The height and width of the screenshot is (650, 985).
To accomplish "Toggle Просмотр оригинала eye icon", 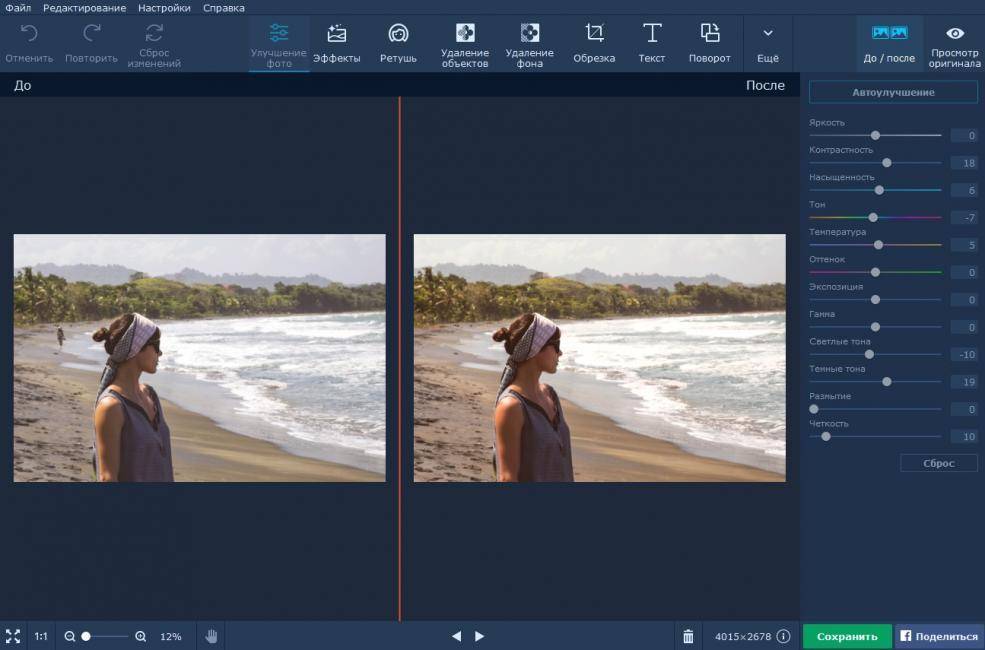I will pos(955,33).
